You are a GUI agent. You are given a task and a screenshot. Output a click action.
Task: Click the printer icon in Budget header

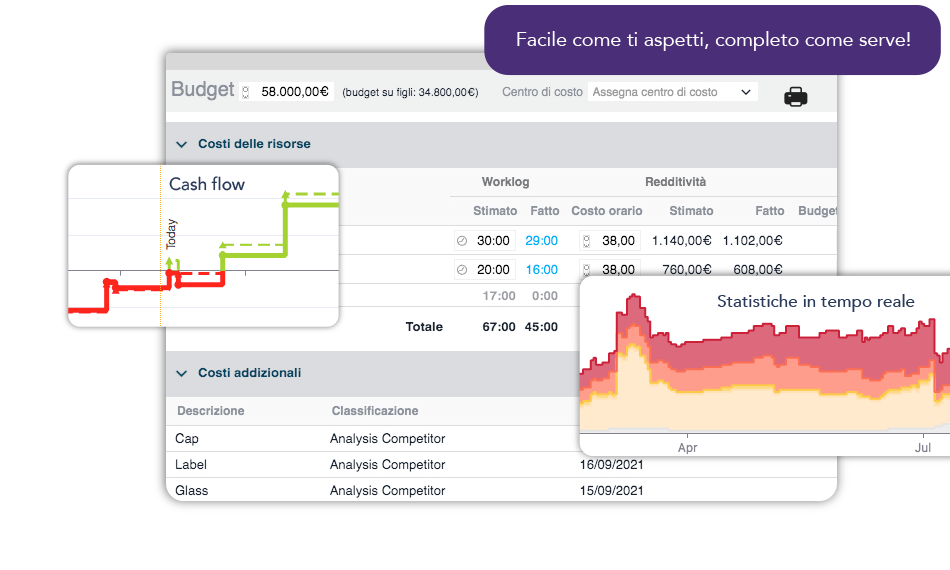(x=795, y=97)
